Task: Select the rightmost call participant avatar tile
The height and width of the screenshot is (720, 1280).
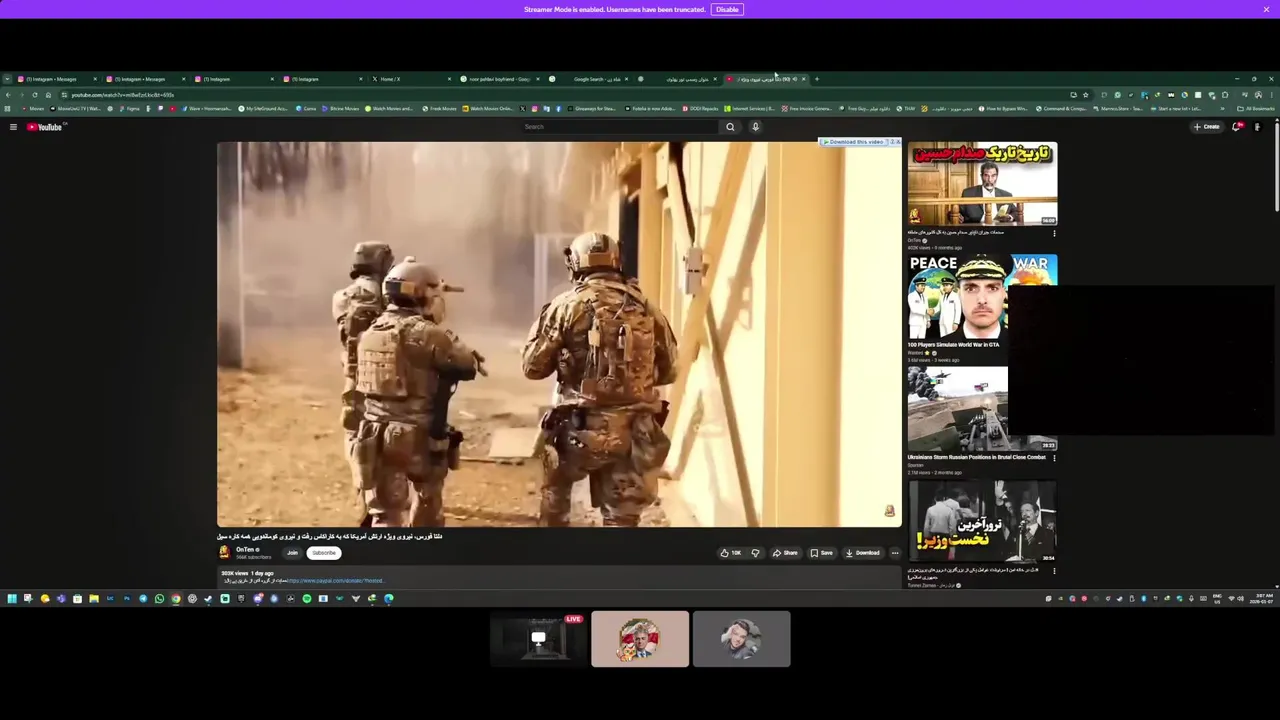Action: coord(742,639)
